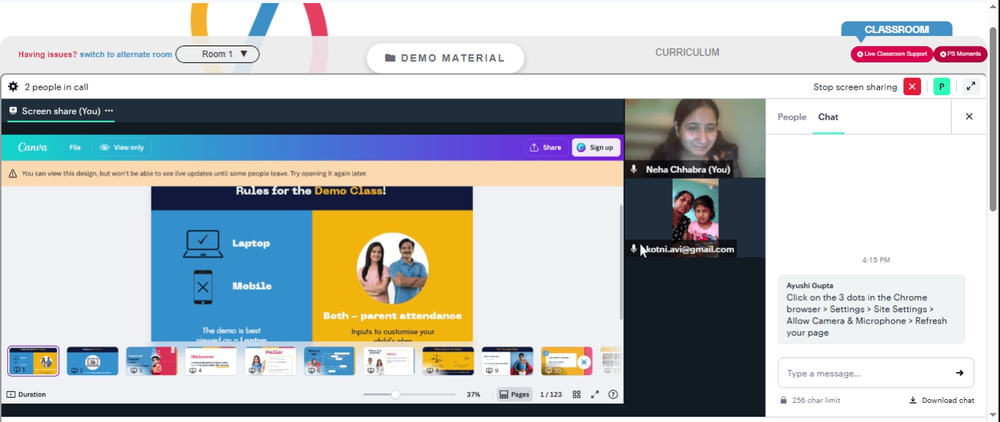
Task: Expand call to fullscreen arrows icon
Action: [971, 87]
